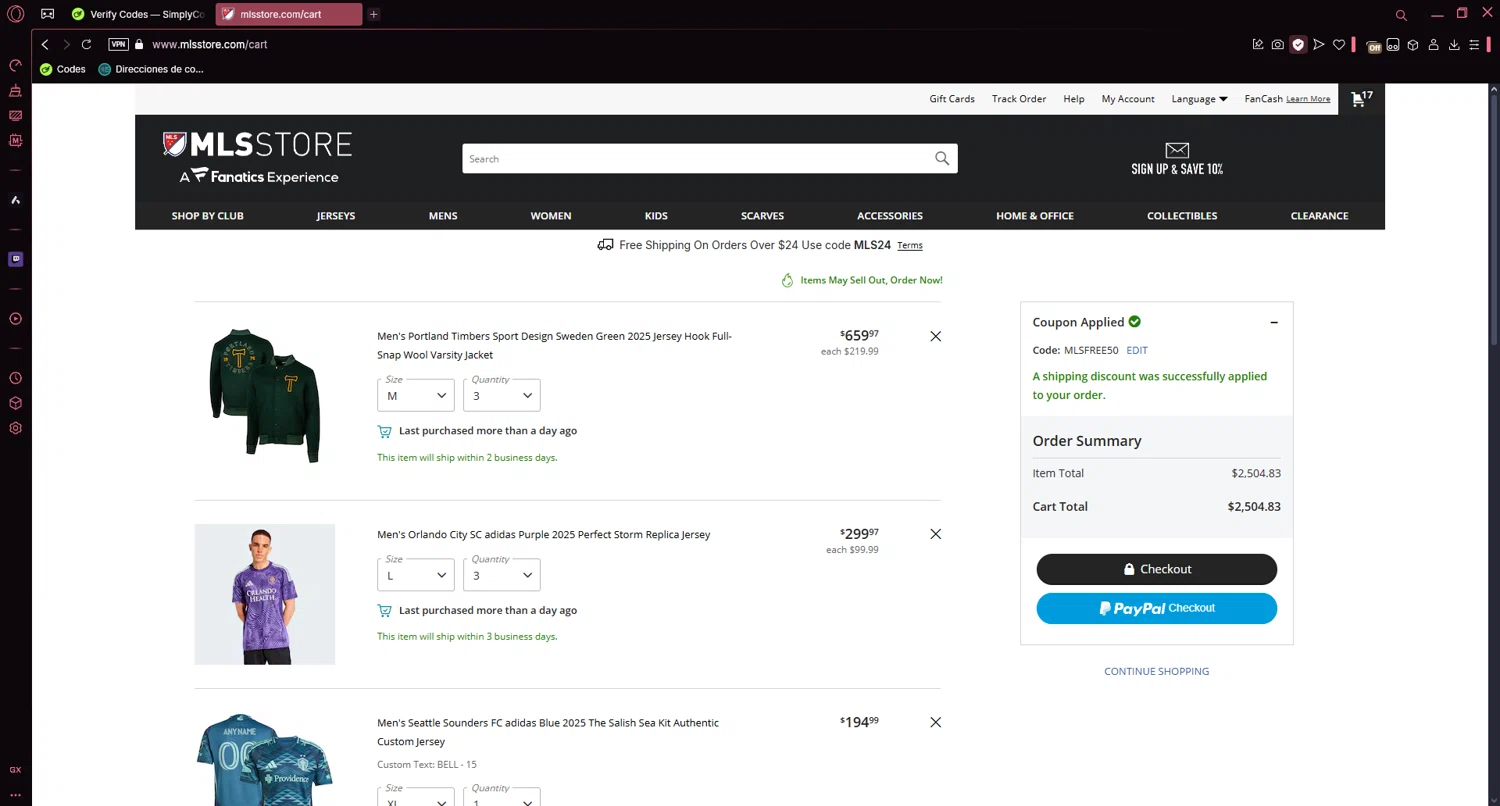The image size is (1500, 806).
Task: Open the Kids menu
Action: pos(656,216)
